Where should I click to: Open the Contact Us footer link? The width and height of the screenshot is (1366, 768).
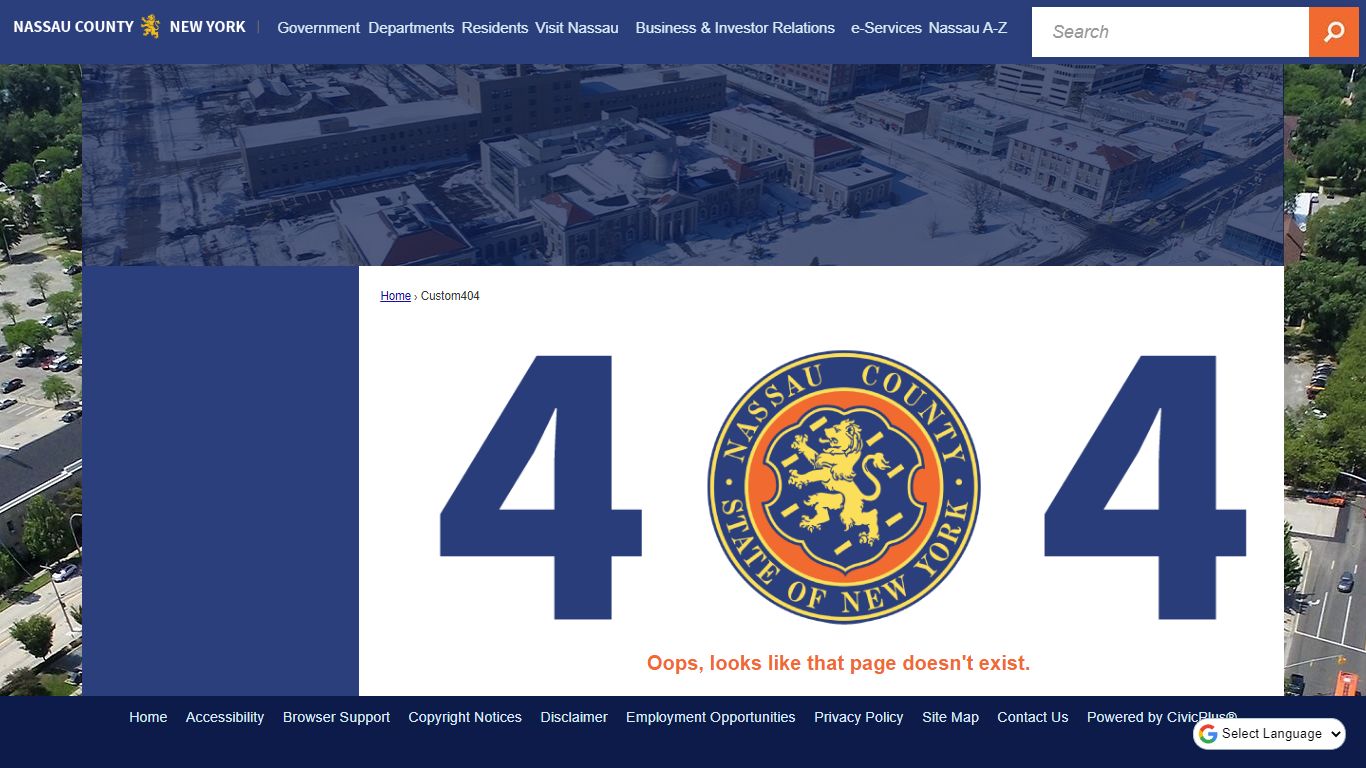click(x=1033, y=717)
